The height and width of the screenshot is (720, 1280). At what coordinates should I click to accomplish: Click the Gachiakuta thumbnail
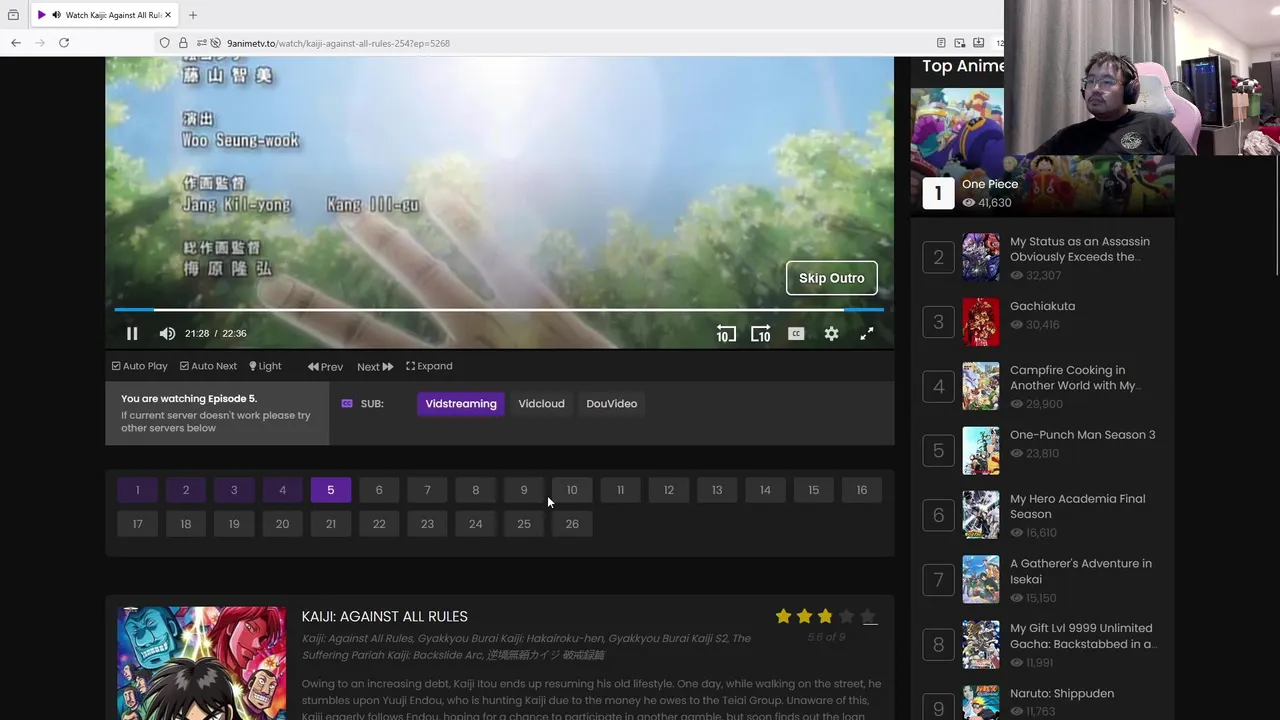[x=981, y=322]
